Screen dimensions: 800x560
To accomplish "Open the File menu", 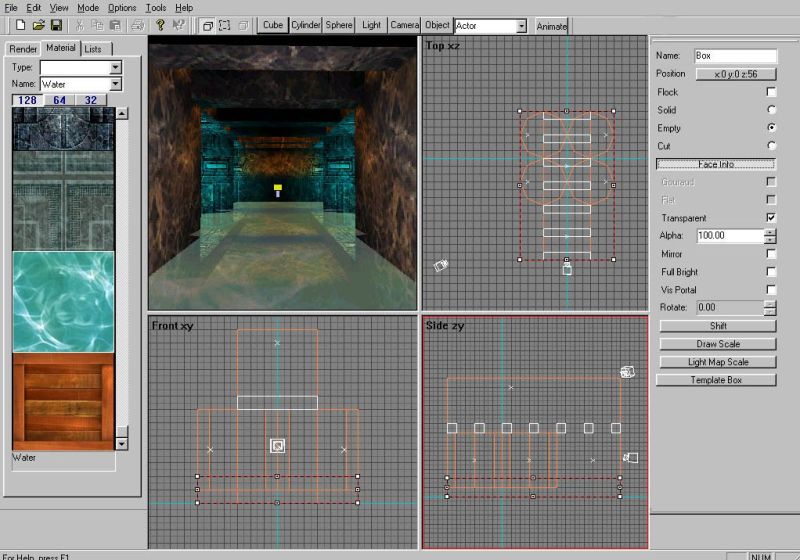I will [11, 8].
